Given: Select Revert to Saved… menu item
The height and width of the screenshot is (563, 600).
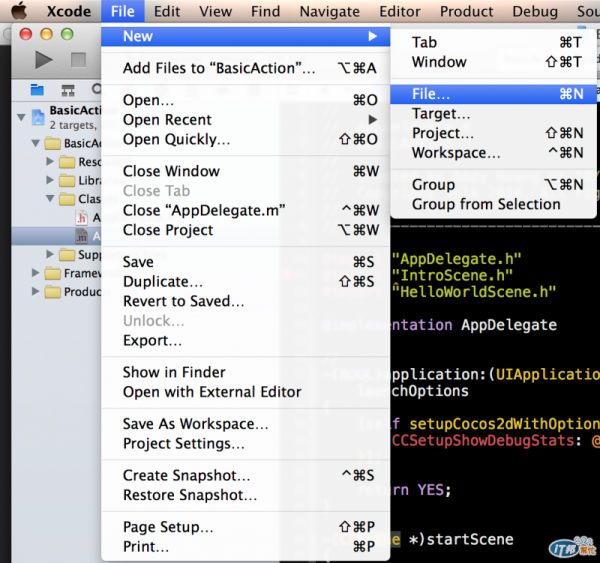Looking at the screenshot, I should pyautogui.click(x=246, y=301).
